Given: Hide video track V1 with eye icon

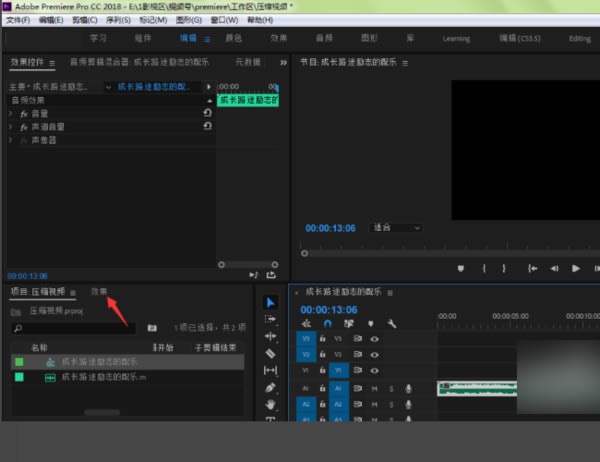Looking at the screenshot, I should (375, 369).
